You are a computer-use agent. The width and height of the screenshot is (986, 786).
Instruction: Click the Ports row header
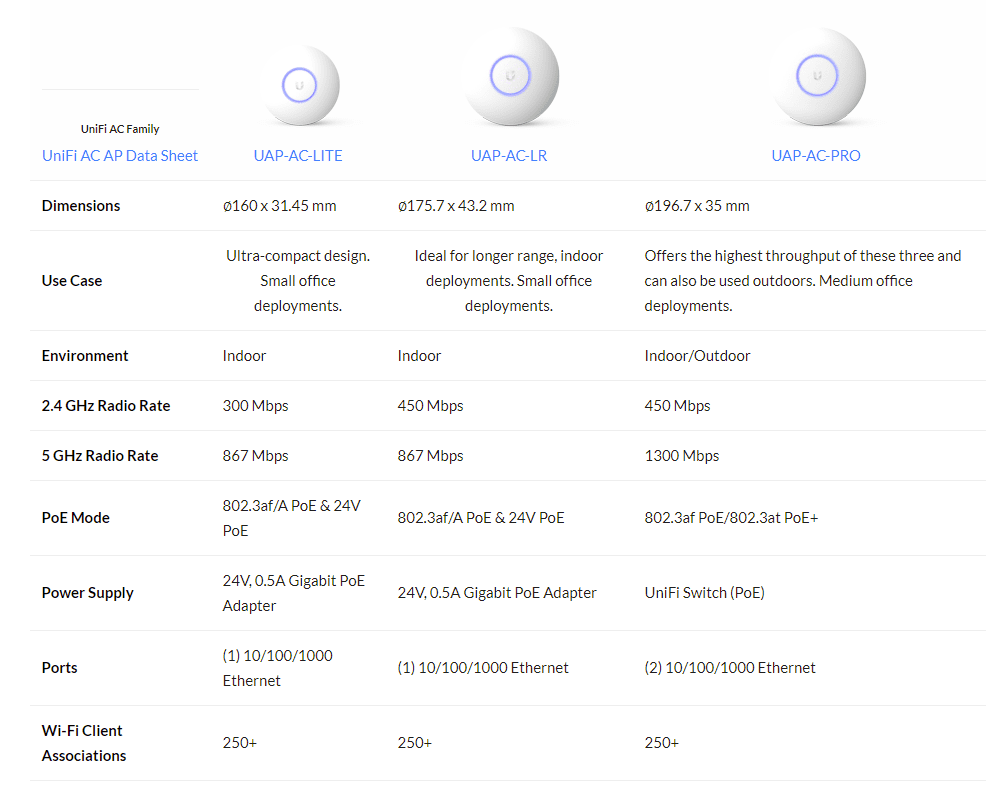(60, 668)
